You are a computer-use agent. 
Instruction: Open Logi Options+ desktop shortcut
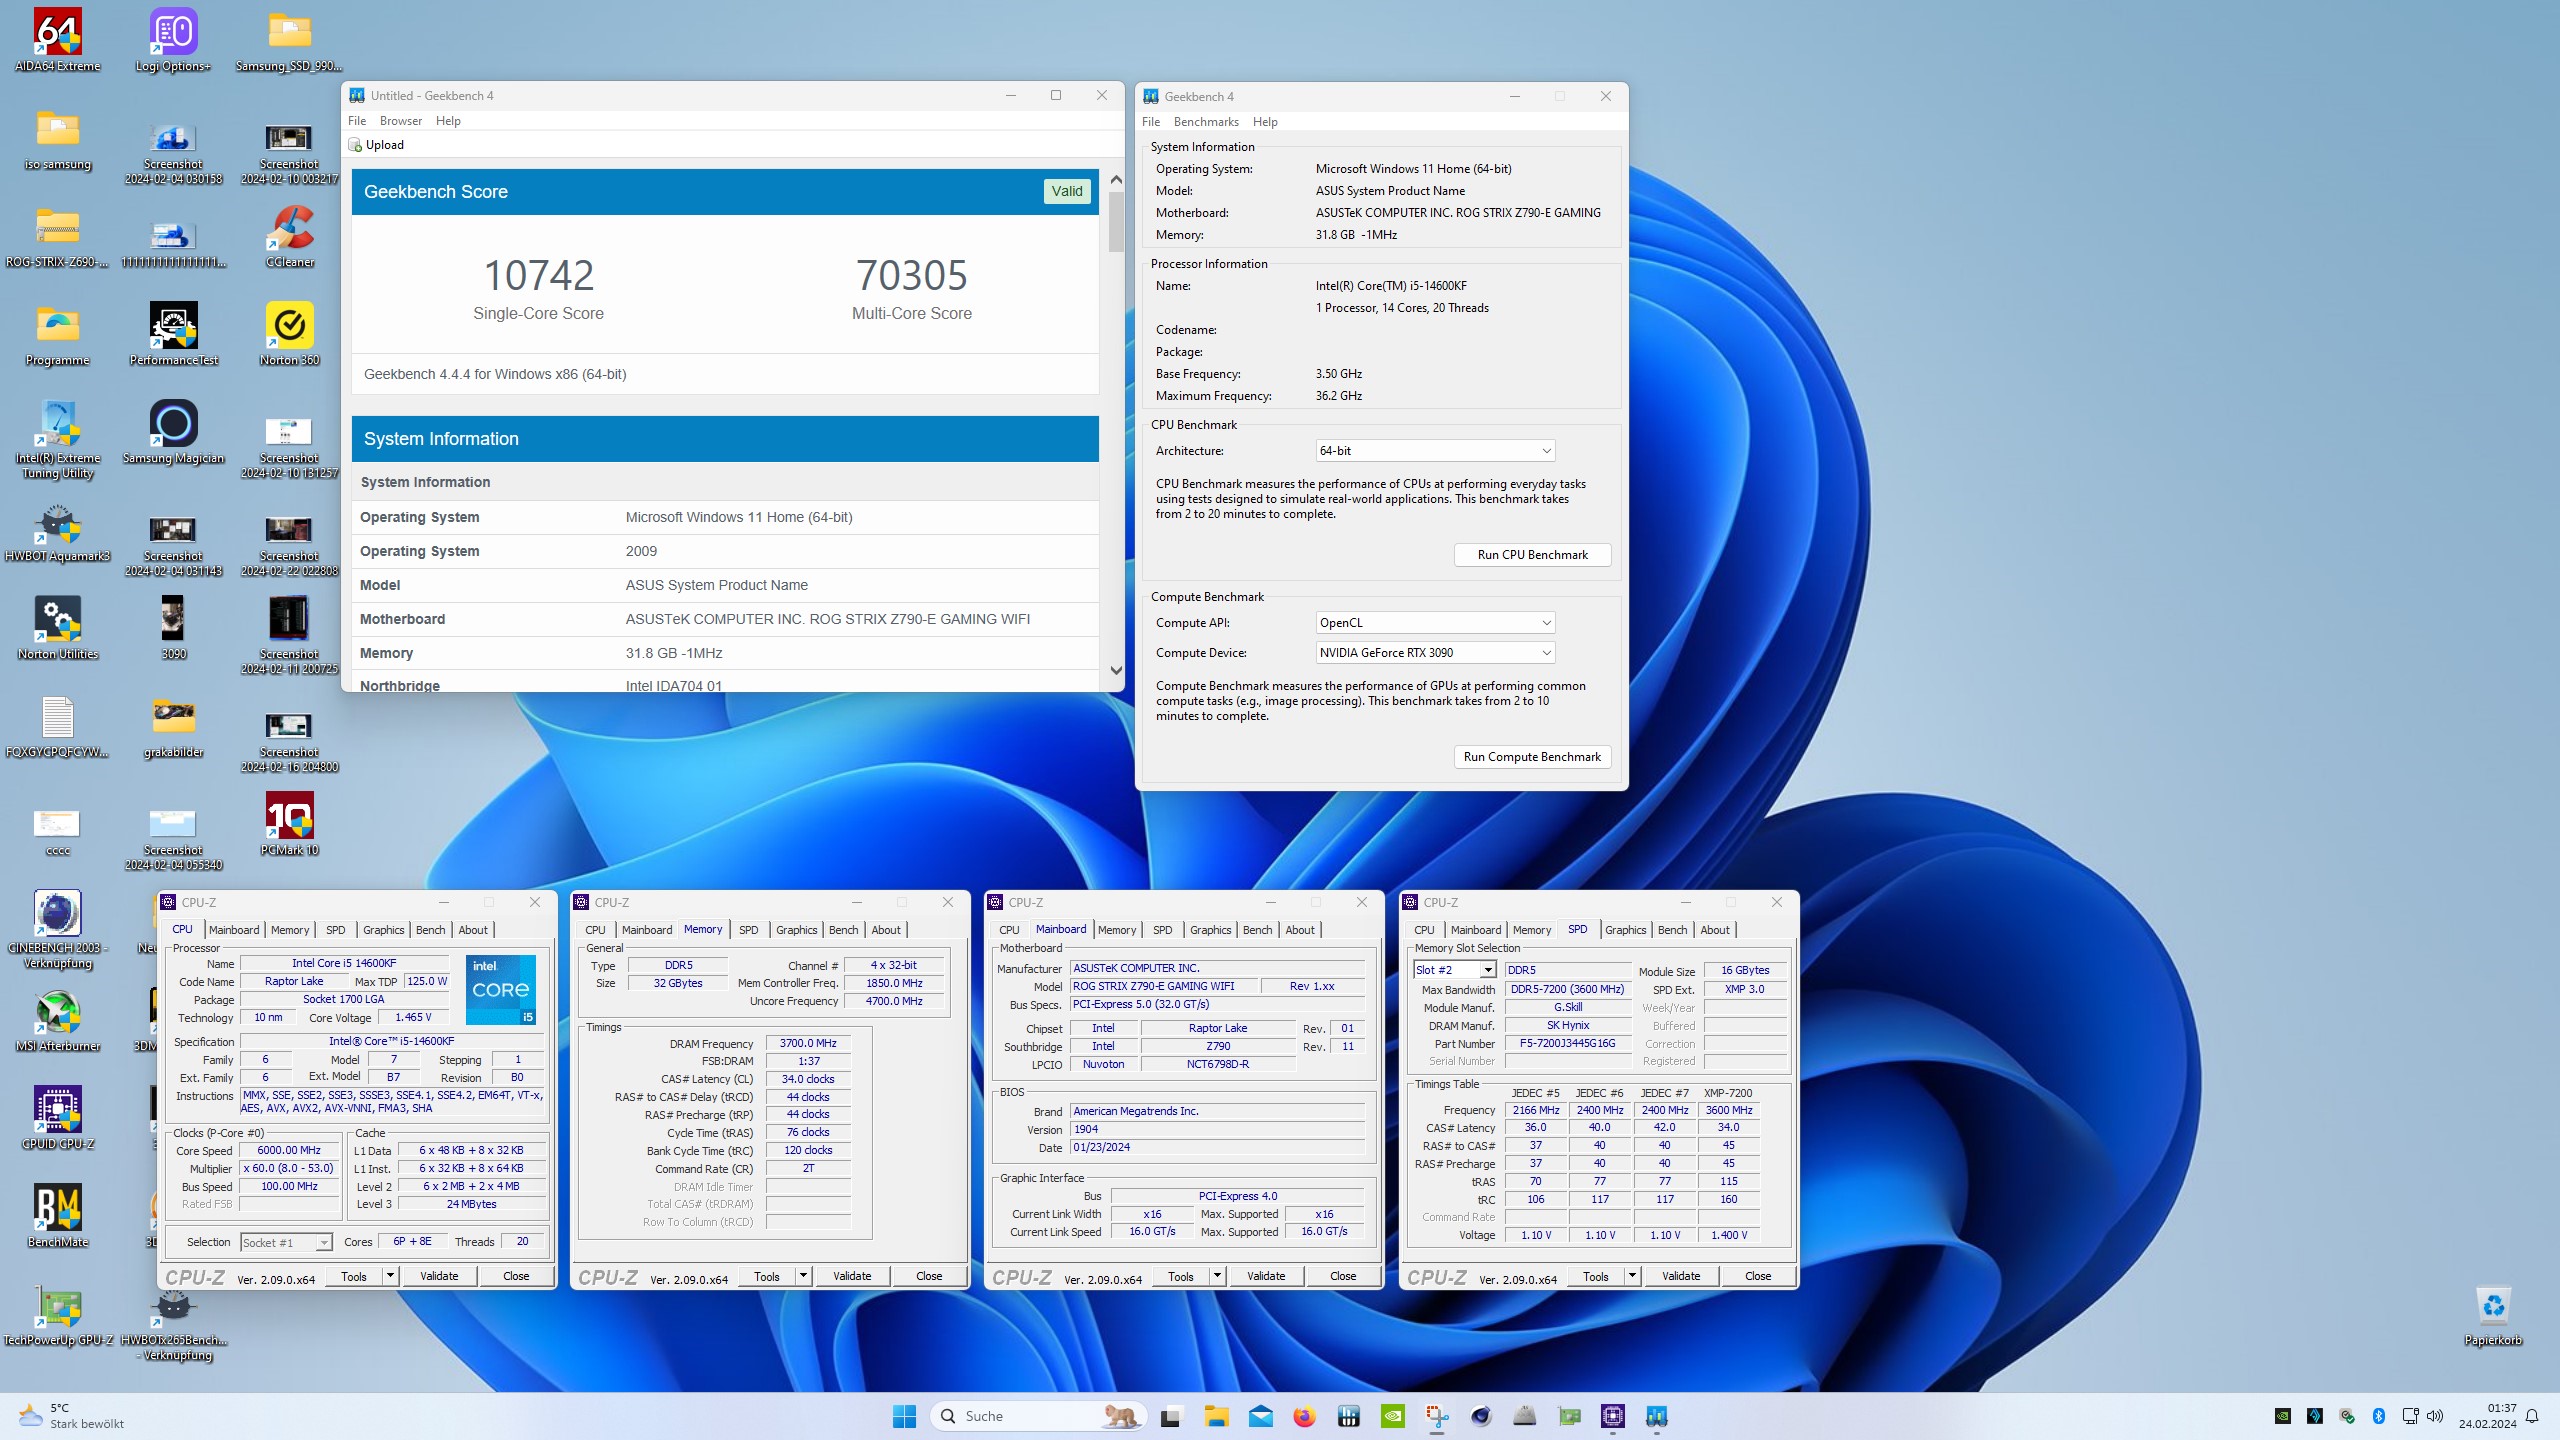tap(173, 40)
